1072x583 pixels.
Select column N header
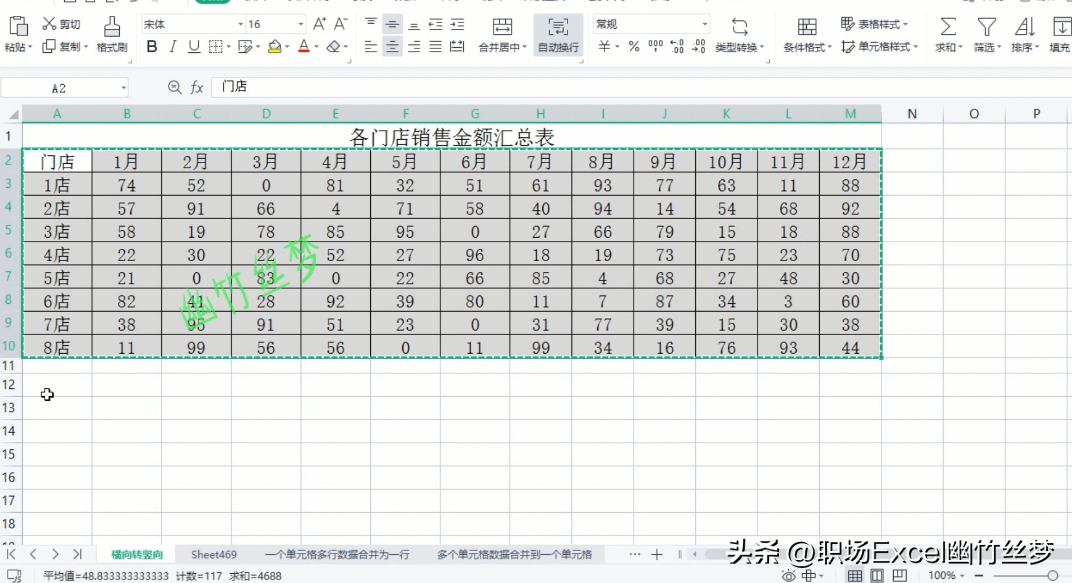pyautogui.click(x=912, y=113)
